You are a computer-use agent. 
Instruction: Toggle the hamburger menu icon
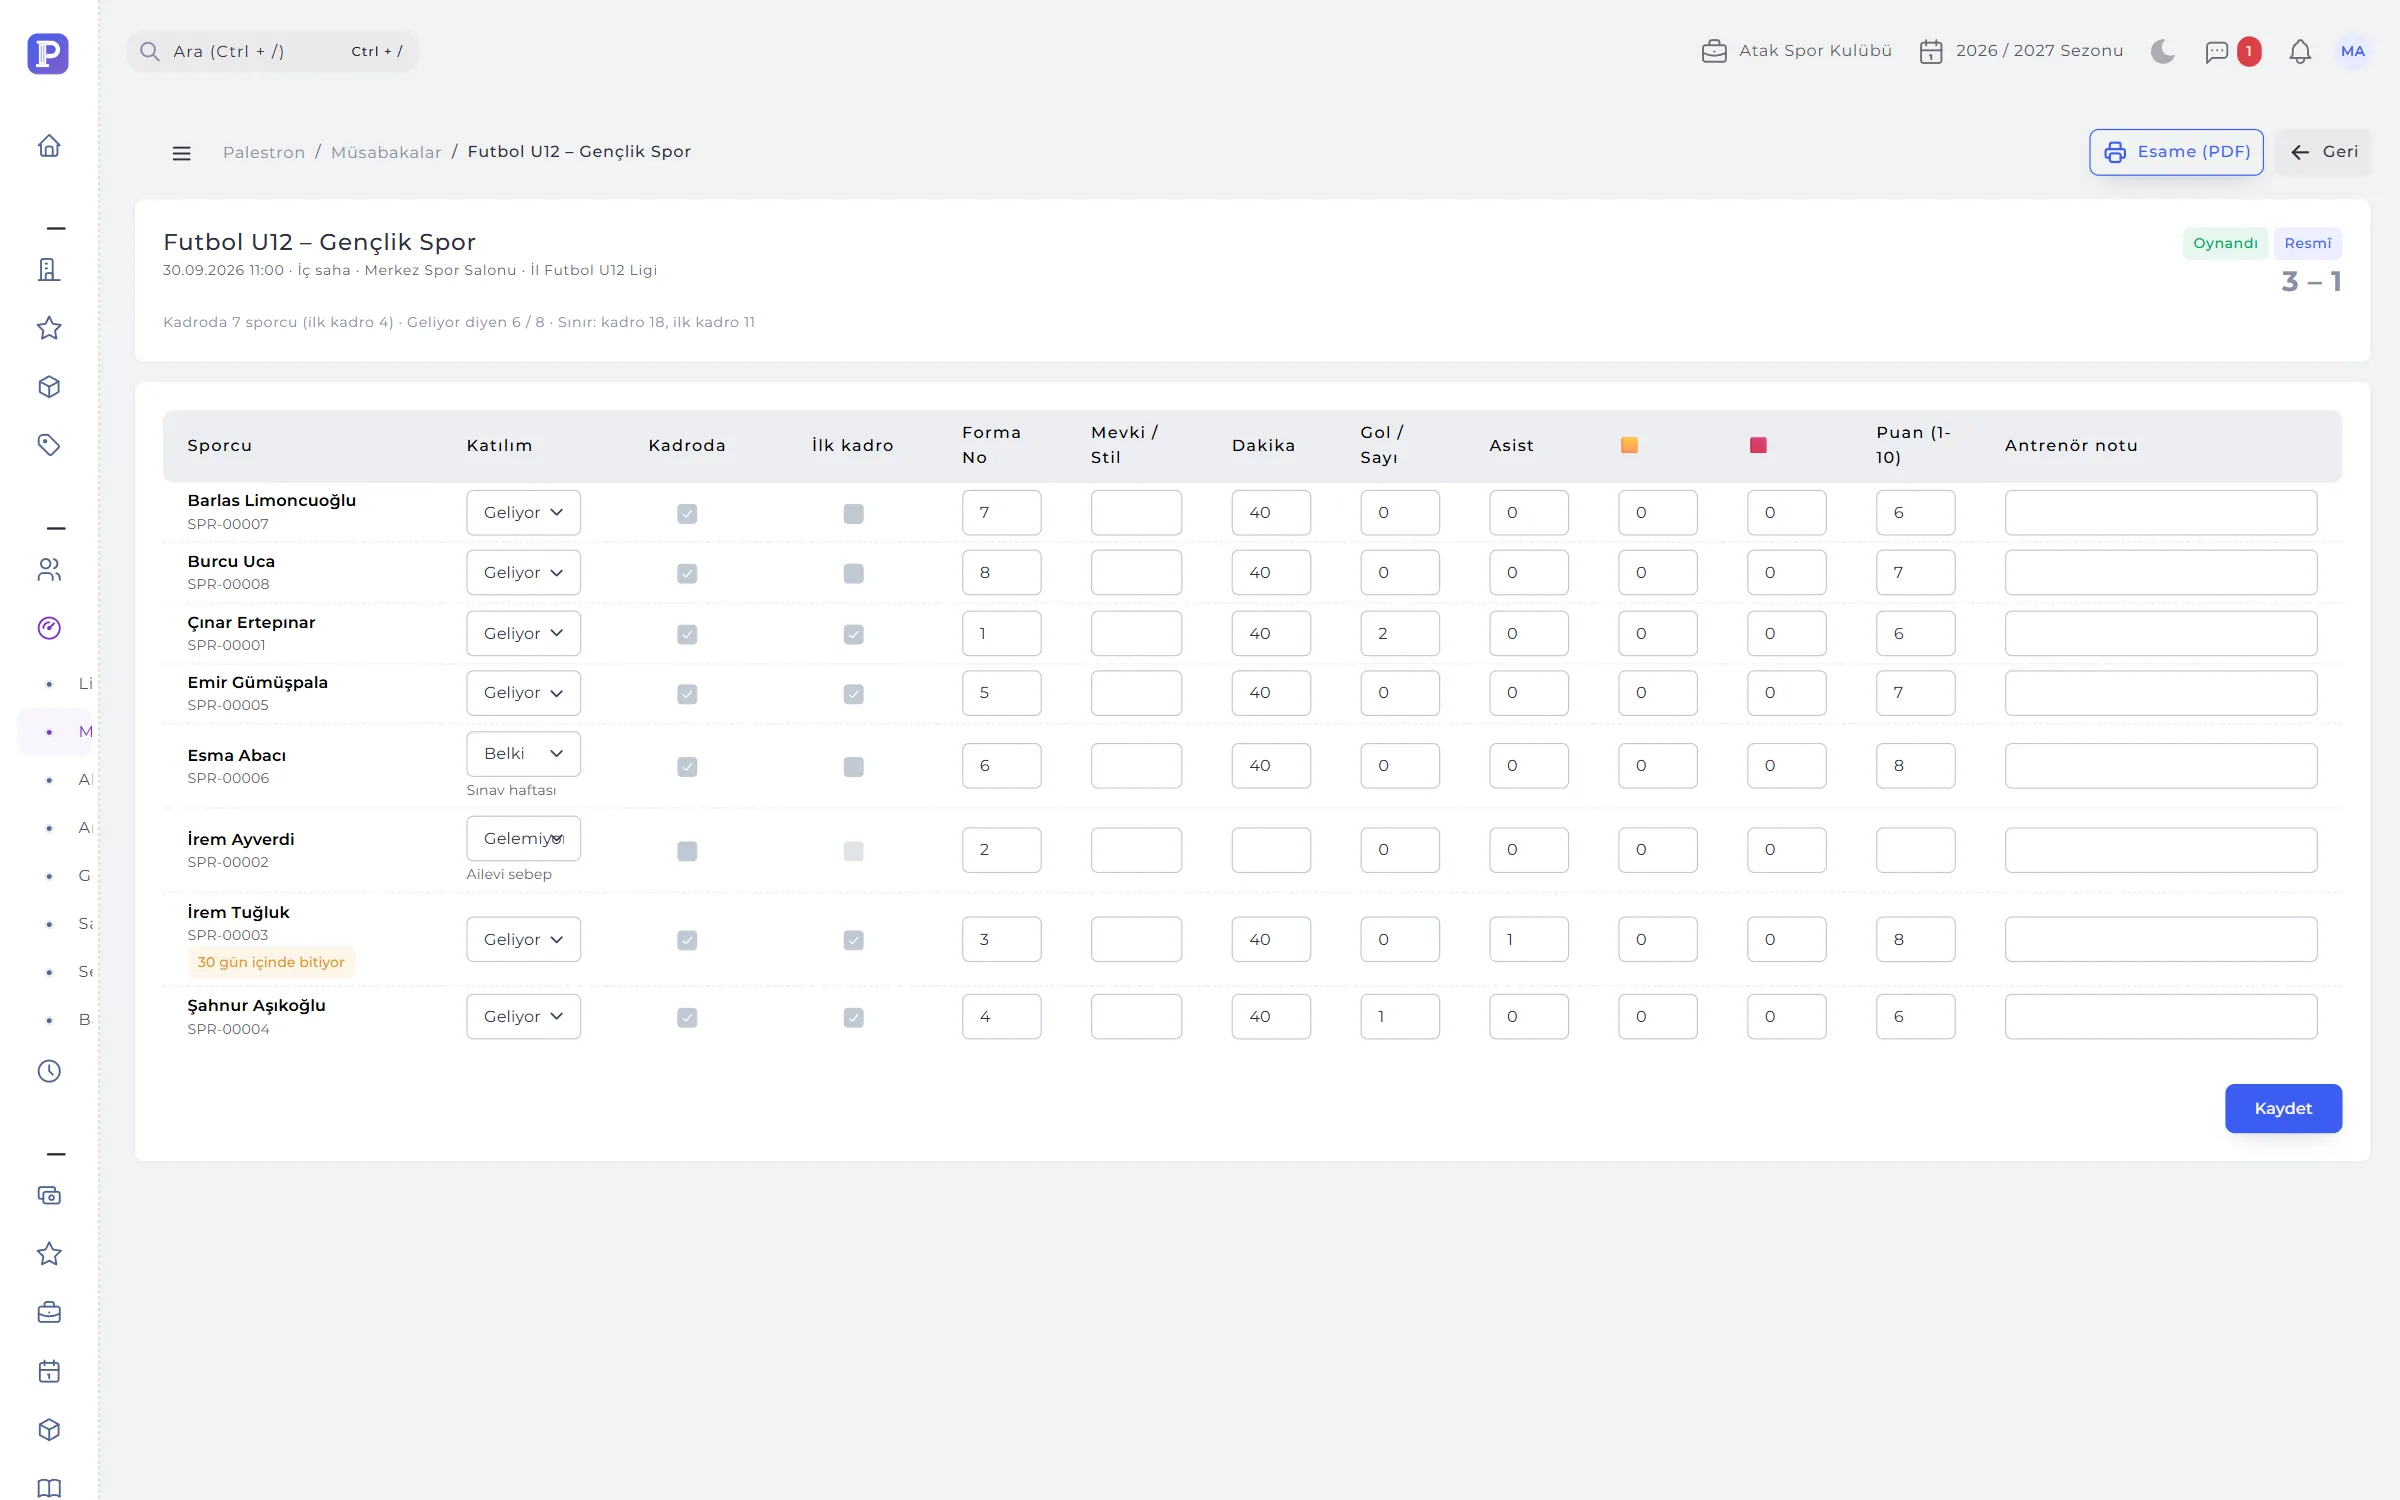coord(181,153)
